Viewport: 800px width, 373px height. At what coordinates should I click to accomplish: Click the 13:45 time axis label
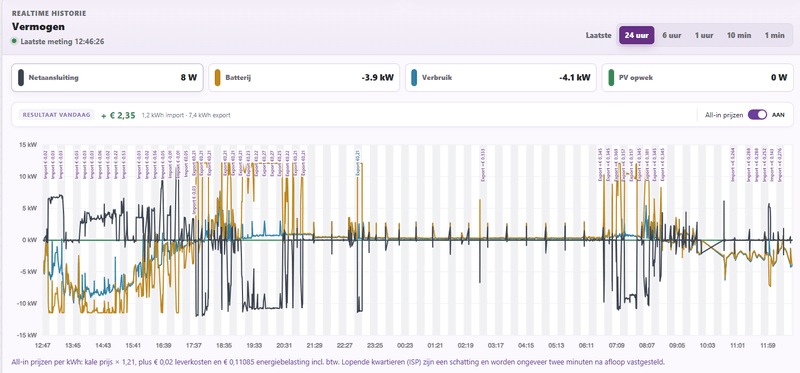point(73,345)
